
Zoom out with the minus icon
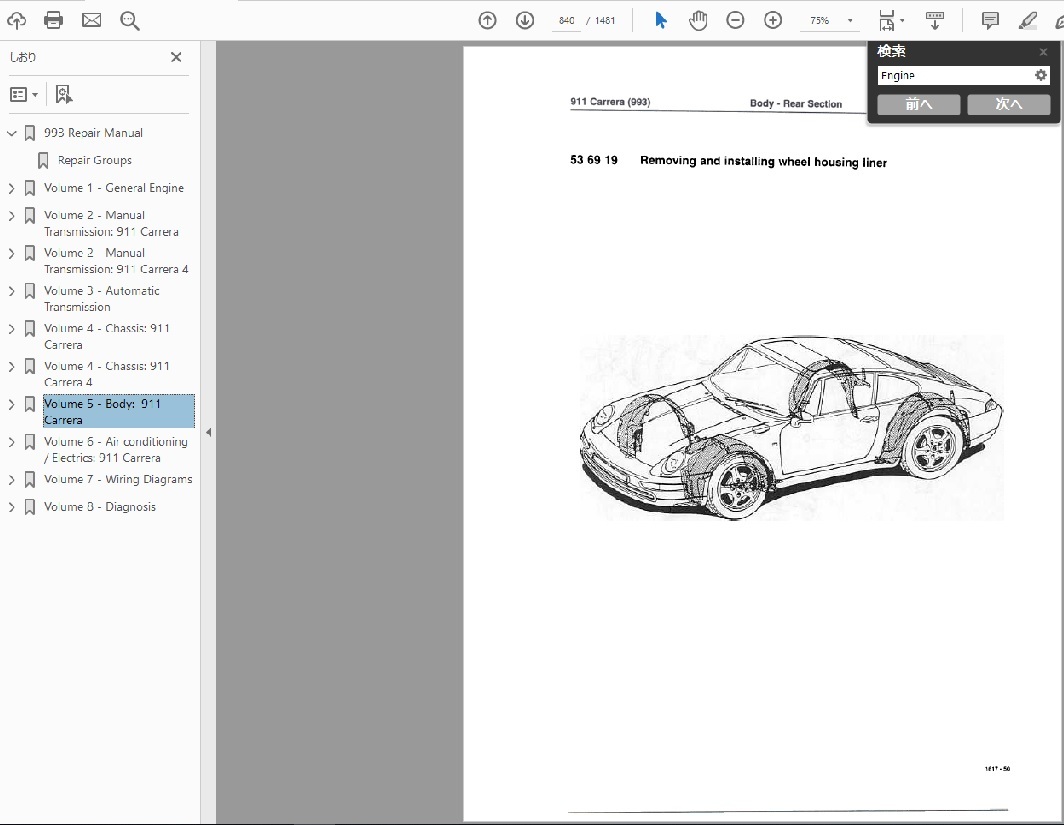tap(735, 20)
